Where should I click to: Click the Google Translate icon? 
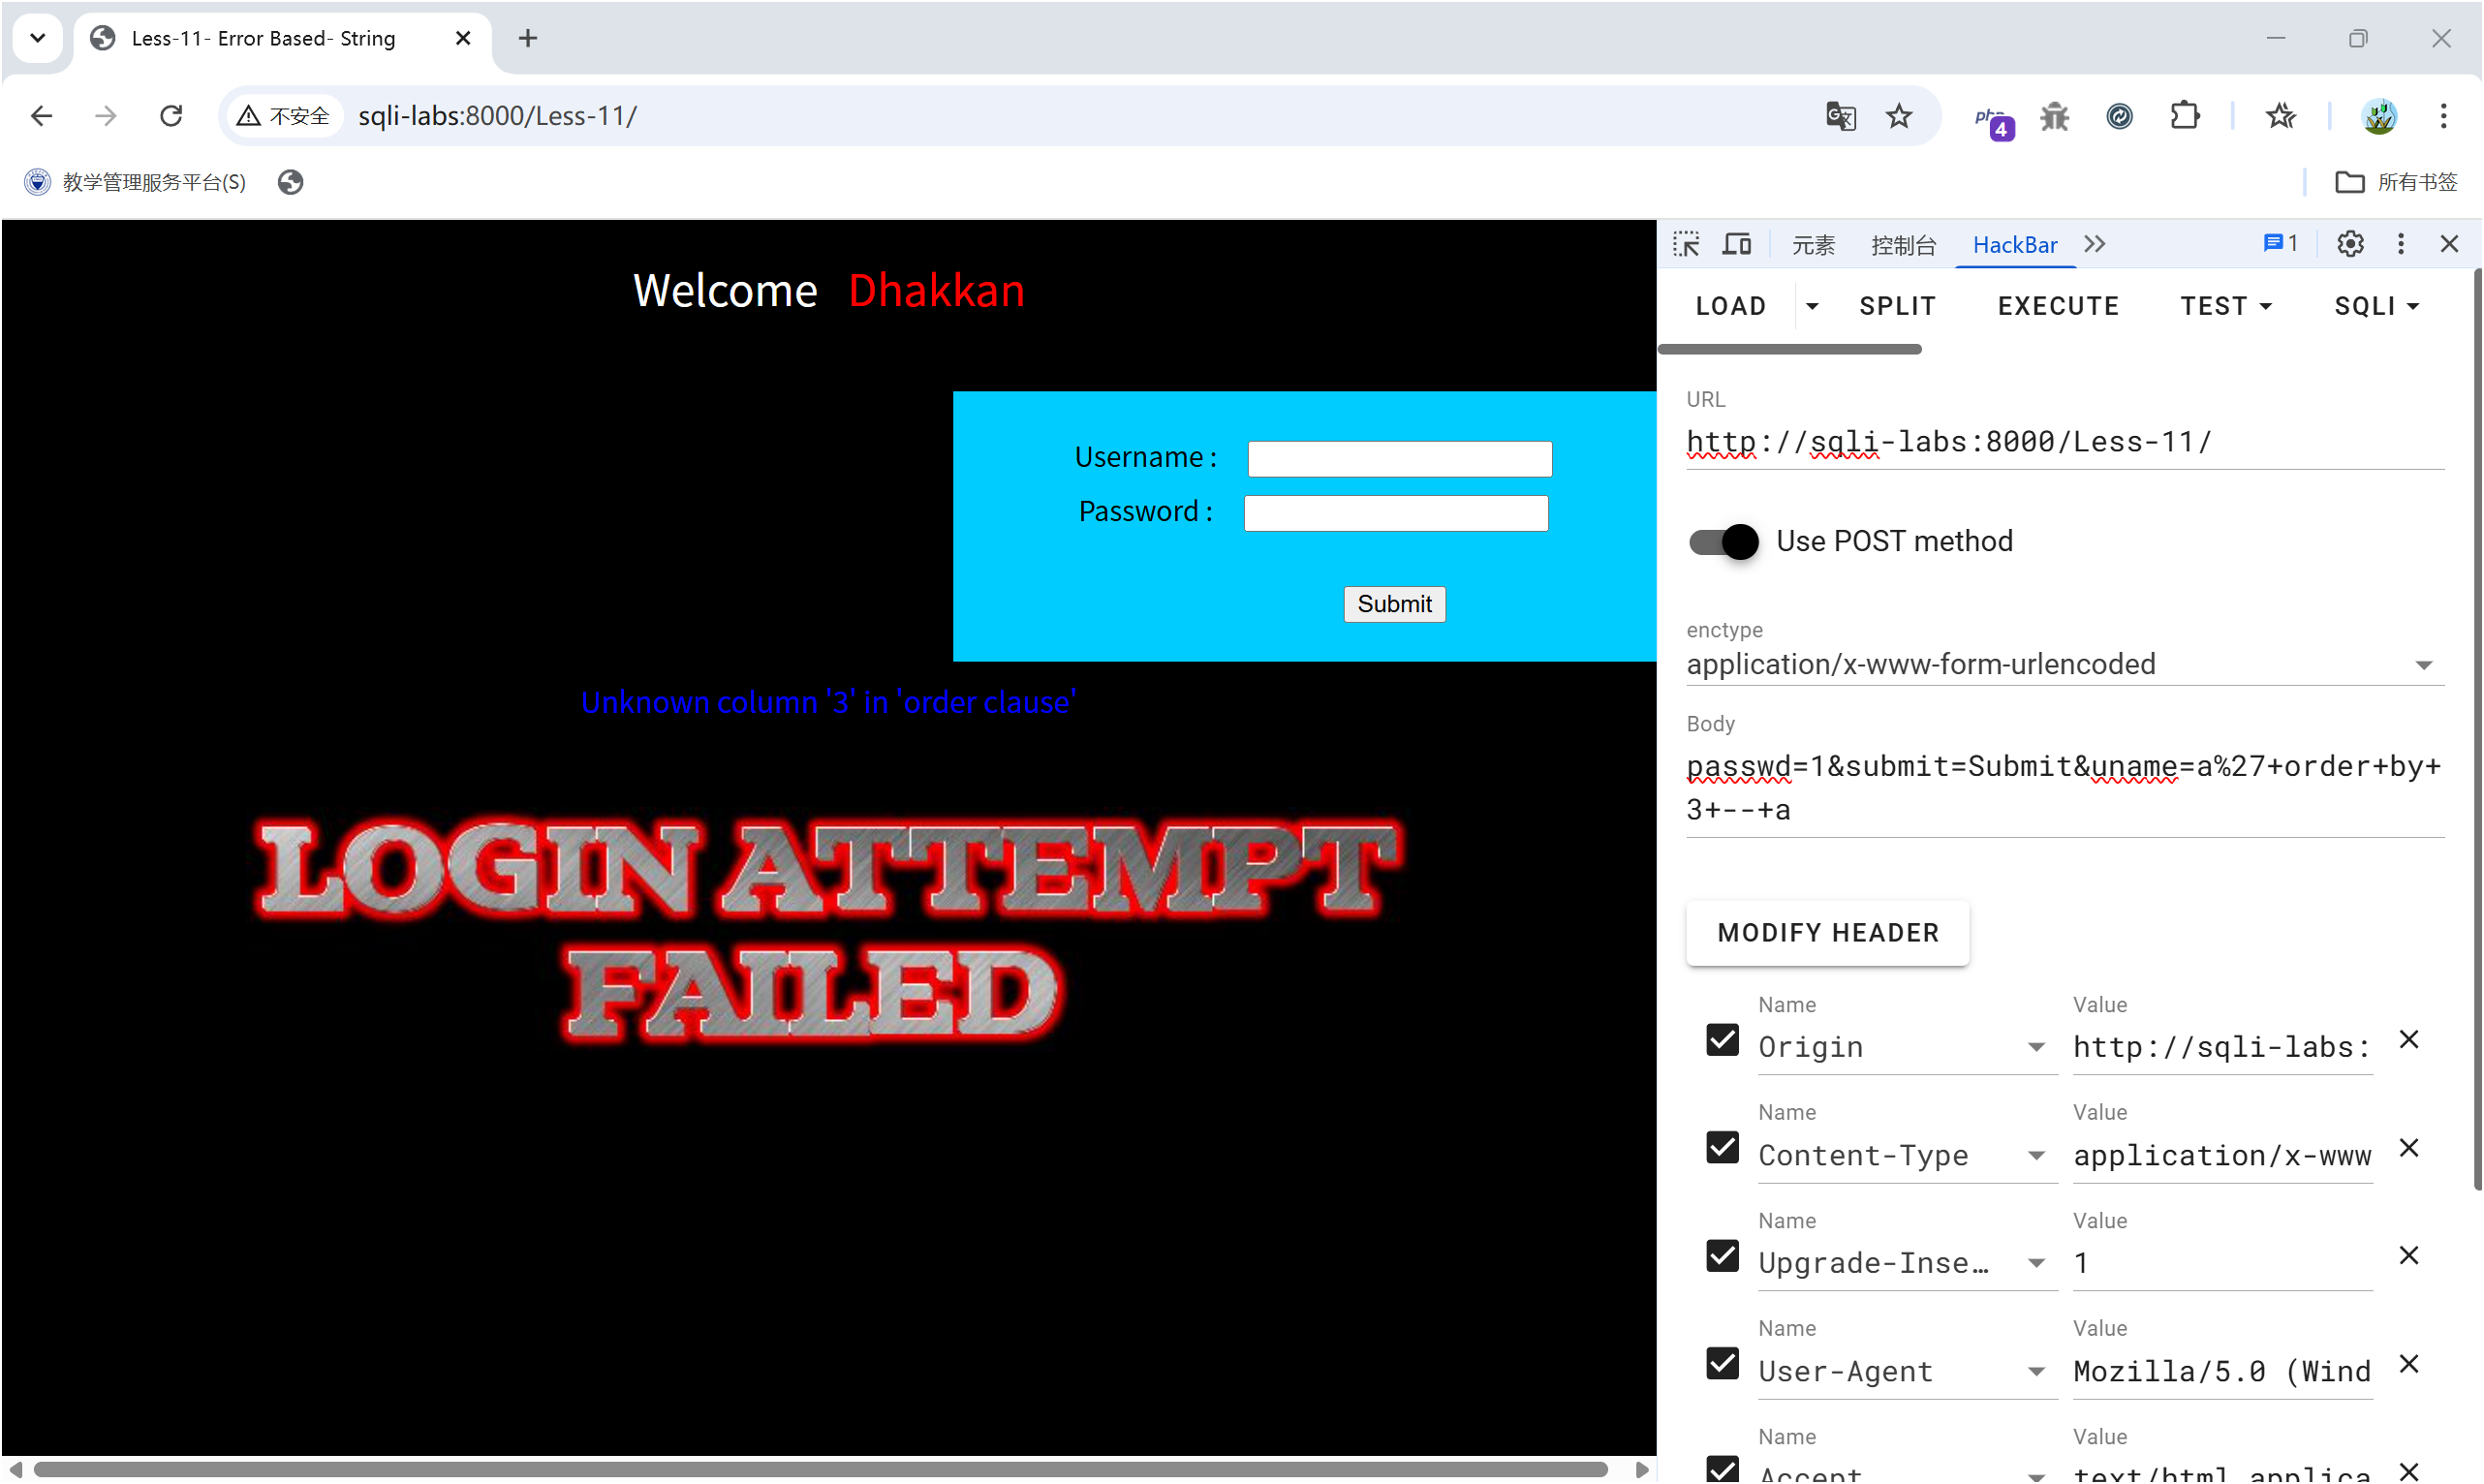click(1840, 116)
